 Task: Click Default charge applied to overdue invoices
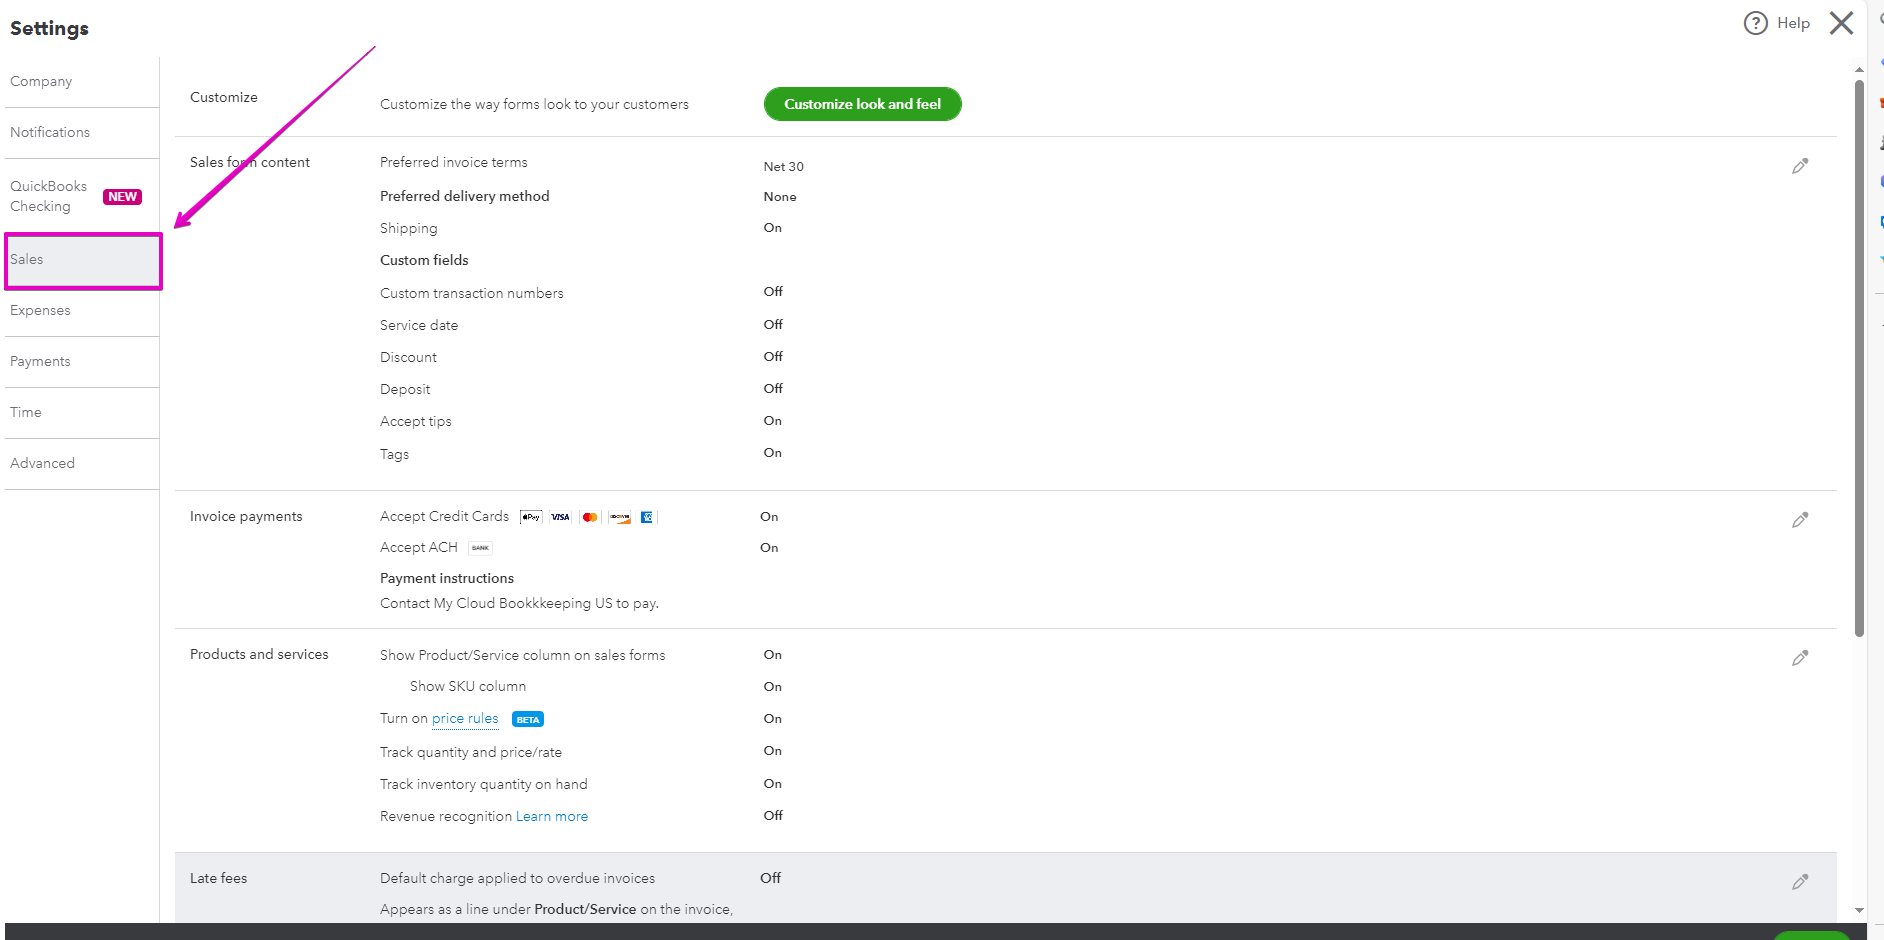(x=517, y=879)
